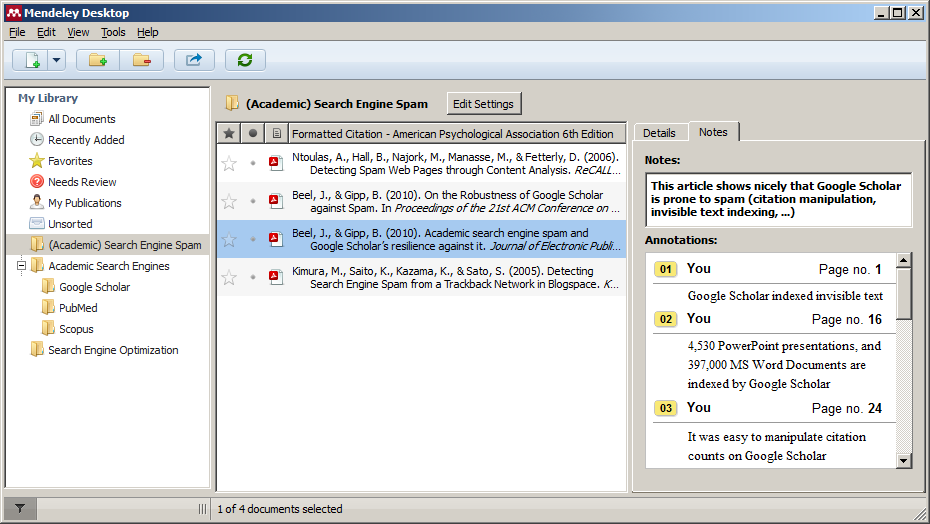Switch to the Details tab
930x524 pixels.
coord(659,133)
